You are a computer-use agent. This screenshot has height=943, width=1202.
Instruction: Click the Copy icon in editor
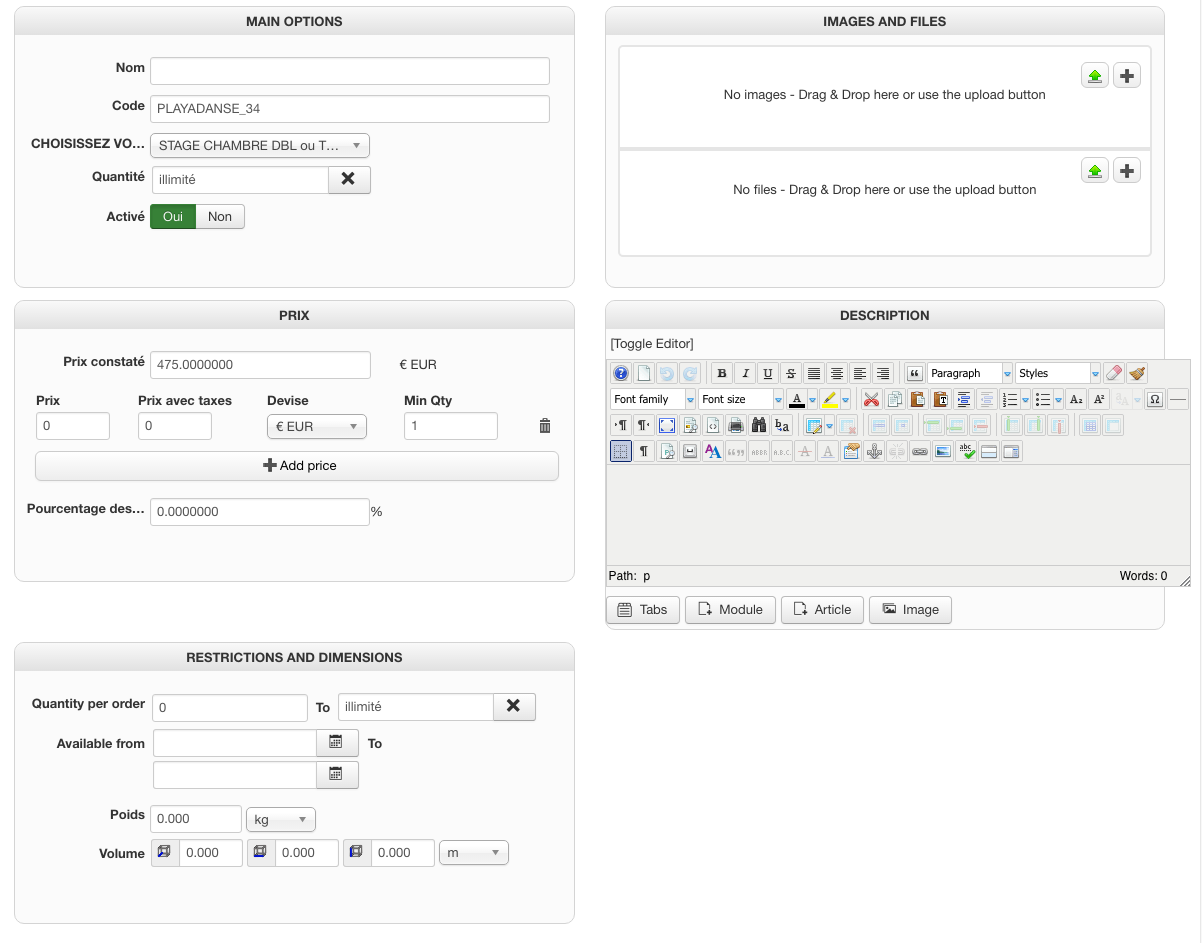895,399
